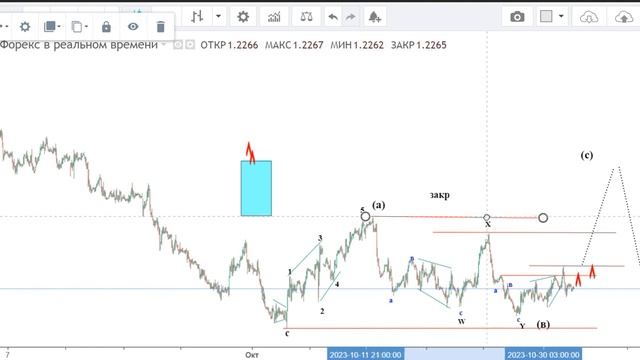Select the chart layout square icon

[546, 16]
